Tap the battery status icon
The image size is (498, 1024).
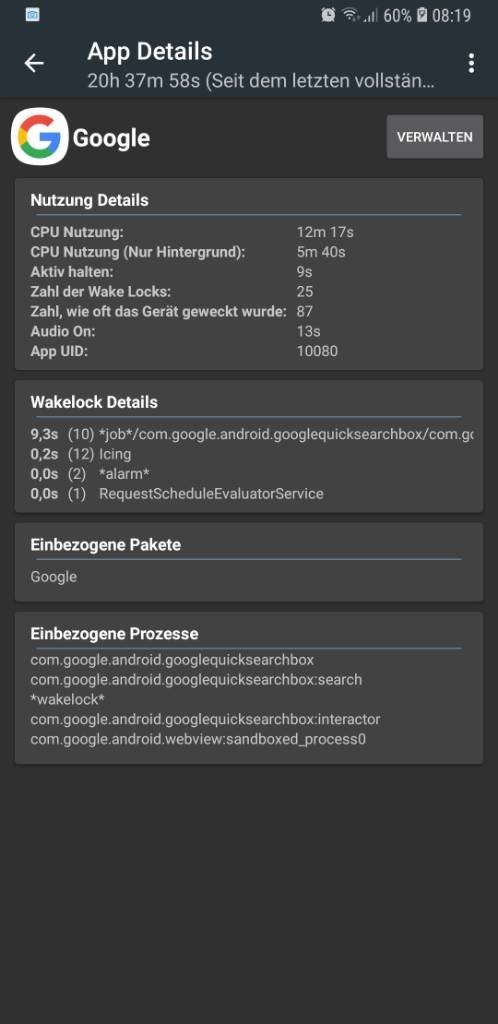[x=422, y=15]
